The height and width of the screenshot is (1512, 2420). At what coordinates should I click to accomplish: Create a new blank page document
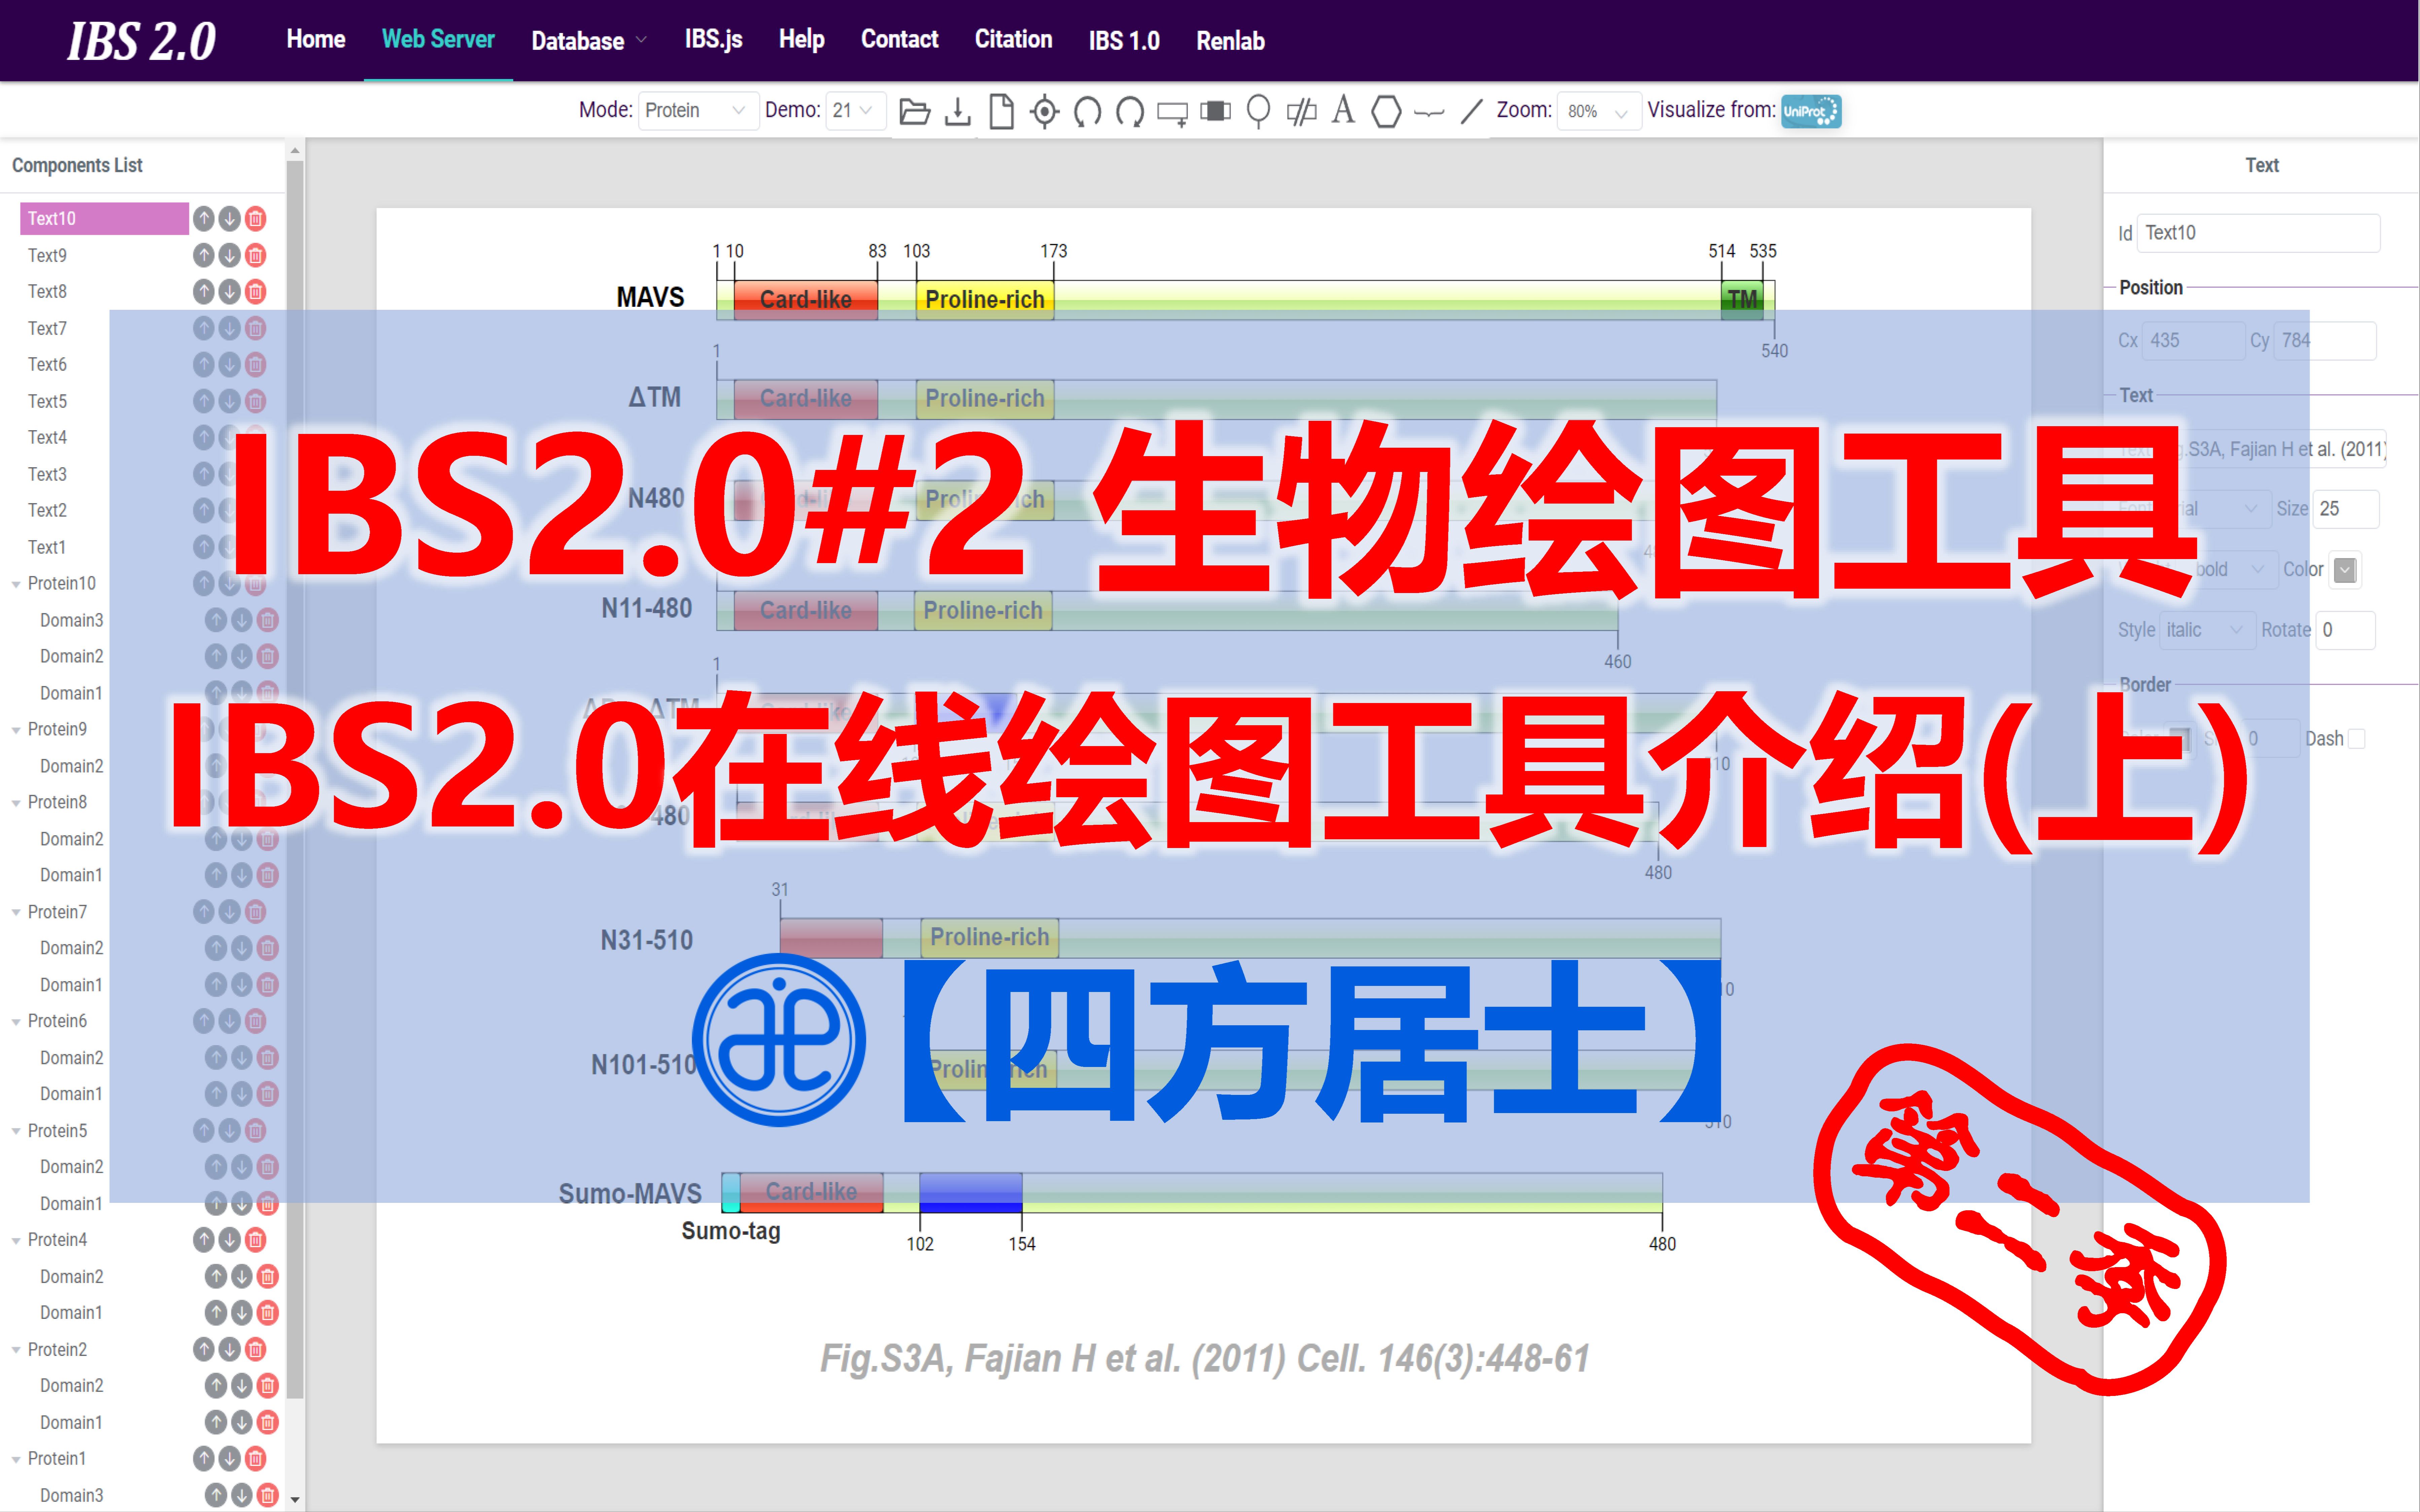pyautogui.click(x=1001, y=111)
